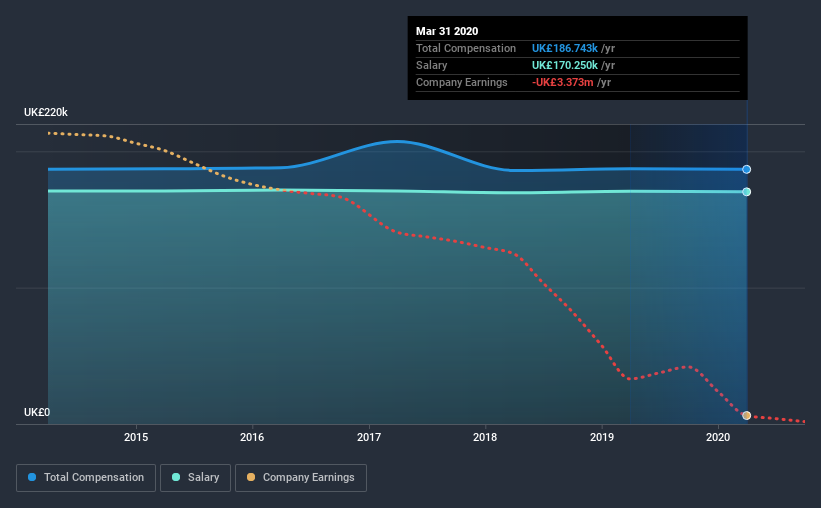Click the 2017 x-axis label
The image size is (821, 508).
pos(369,437)
